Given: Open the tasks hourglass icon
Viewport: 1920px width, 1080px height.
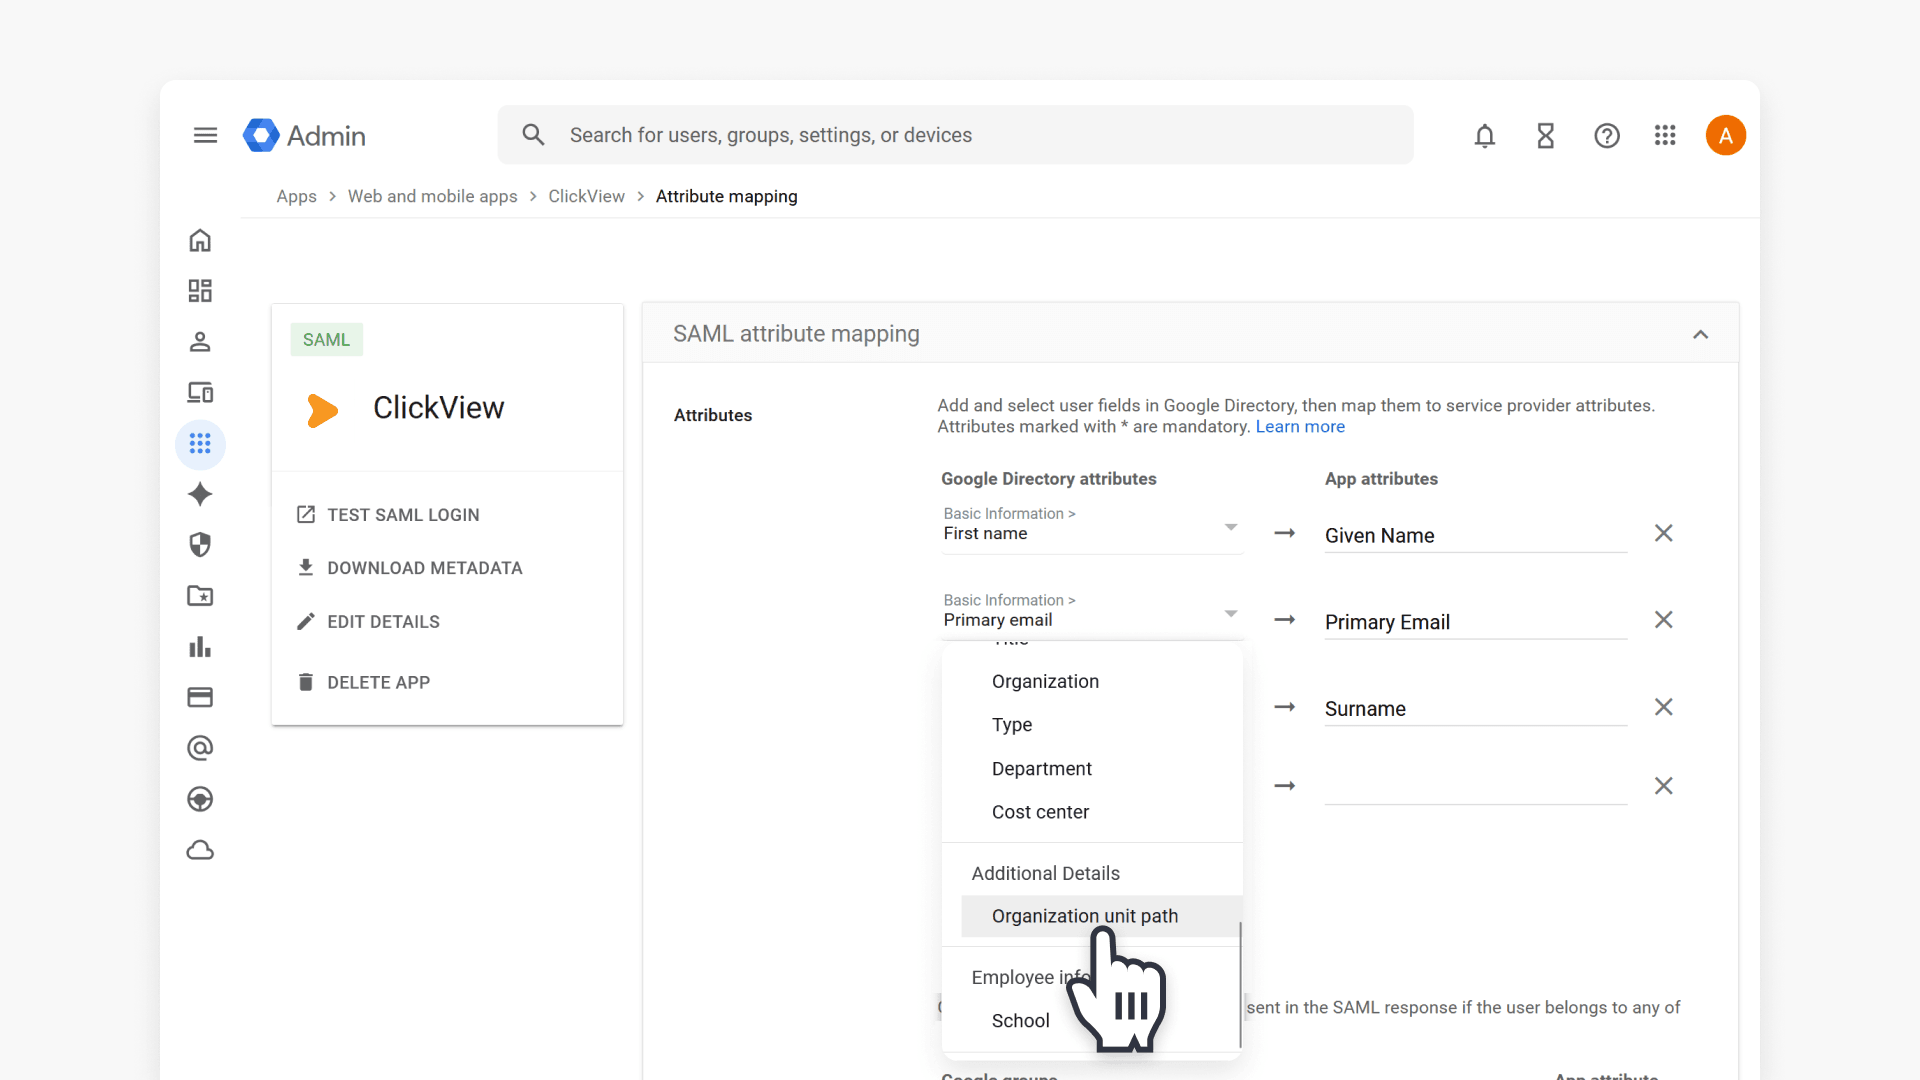Looking at the screenshot, I should click(1546, 135).
